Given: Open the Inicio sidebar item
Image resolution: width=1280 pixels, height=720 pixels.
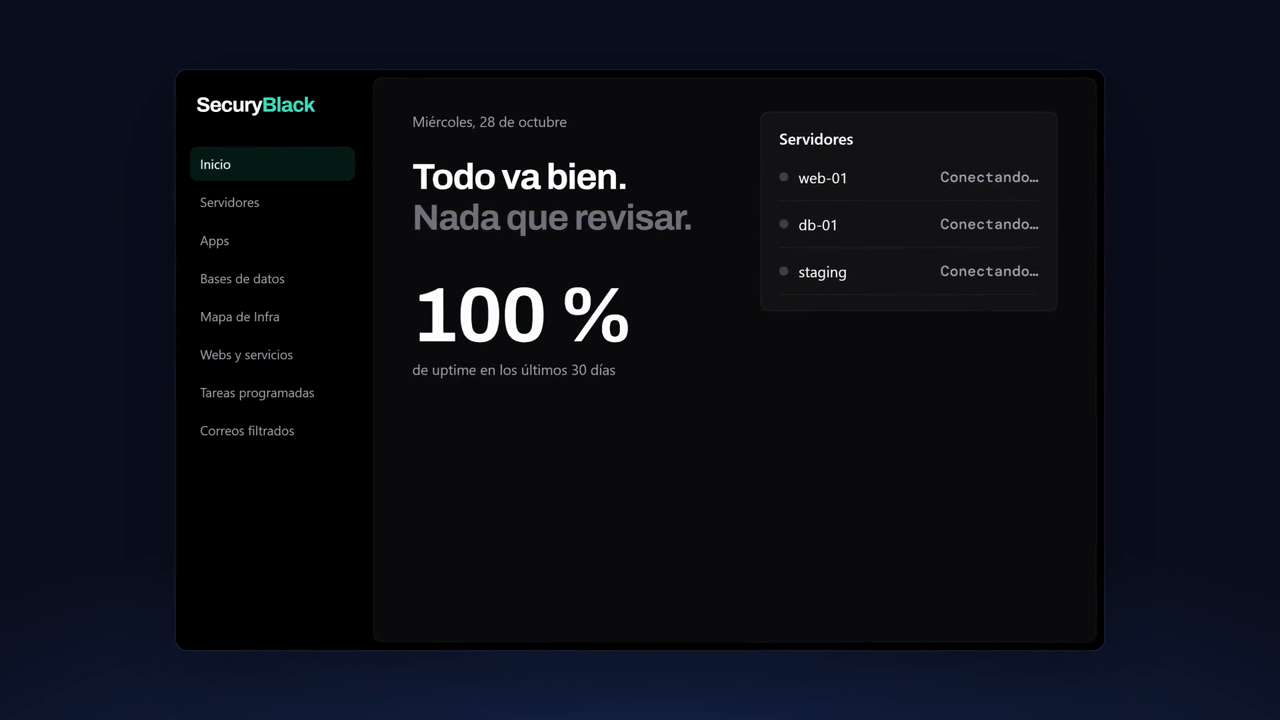Looking at the screenshot, I should click(272, 164).
